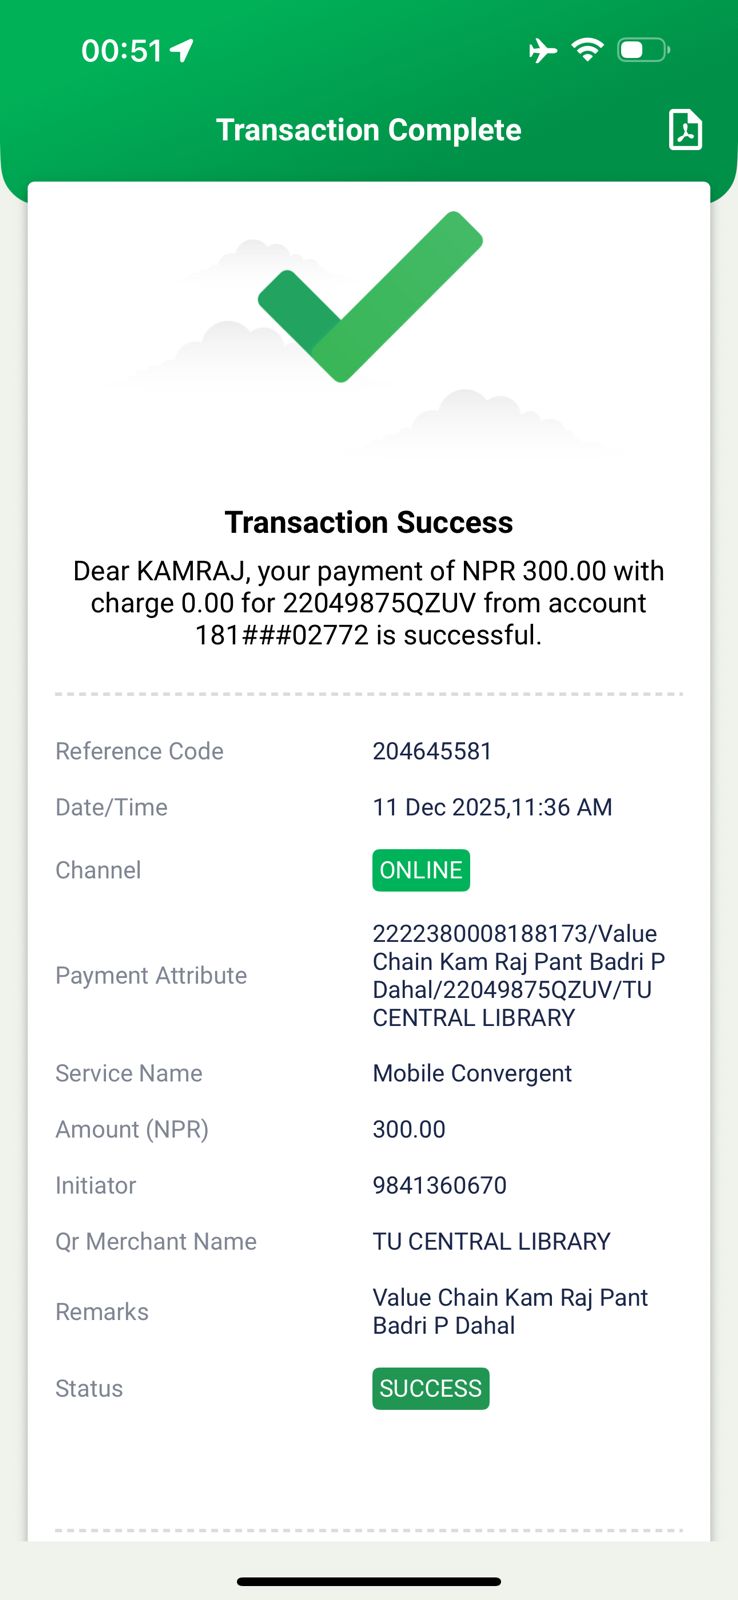The image size is (738, 1600).
Task: Tap the Transaction Success heading
Action: 368,522
